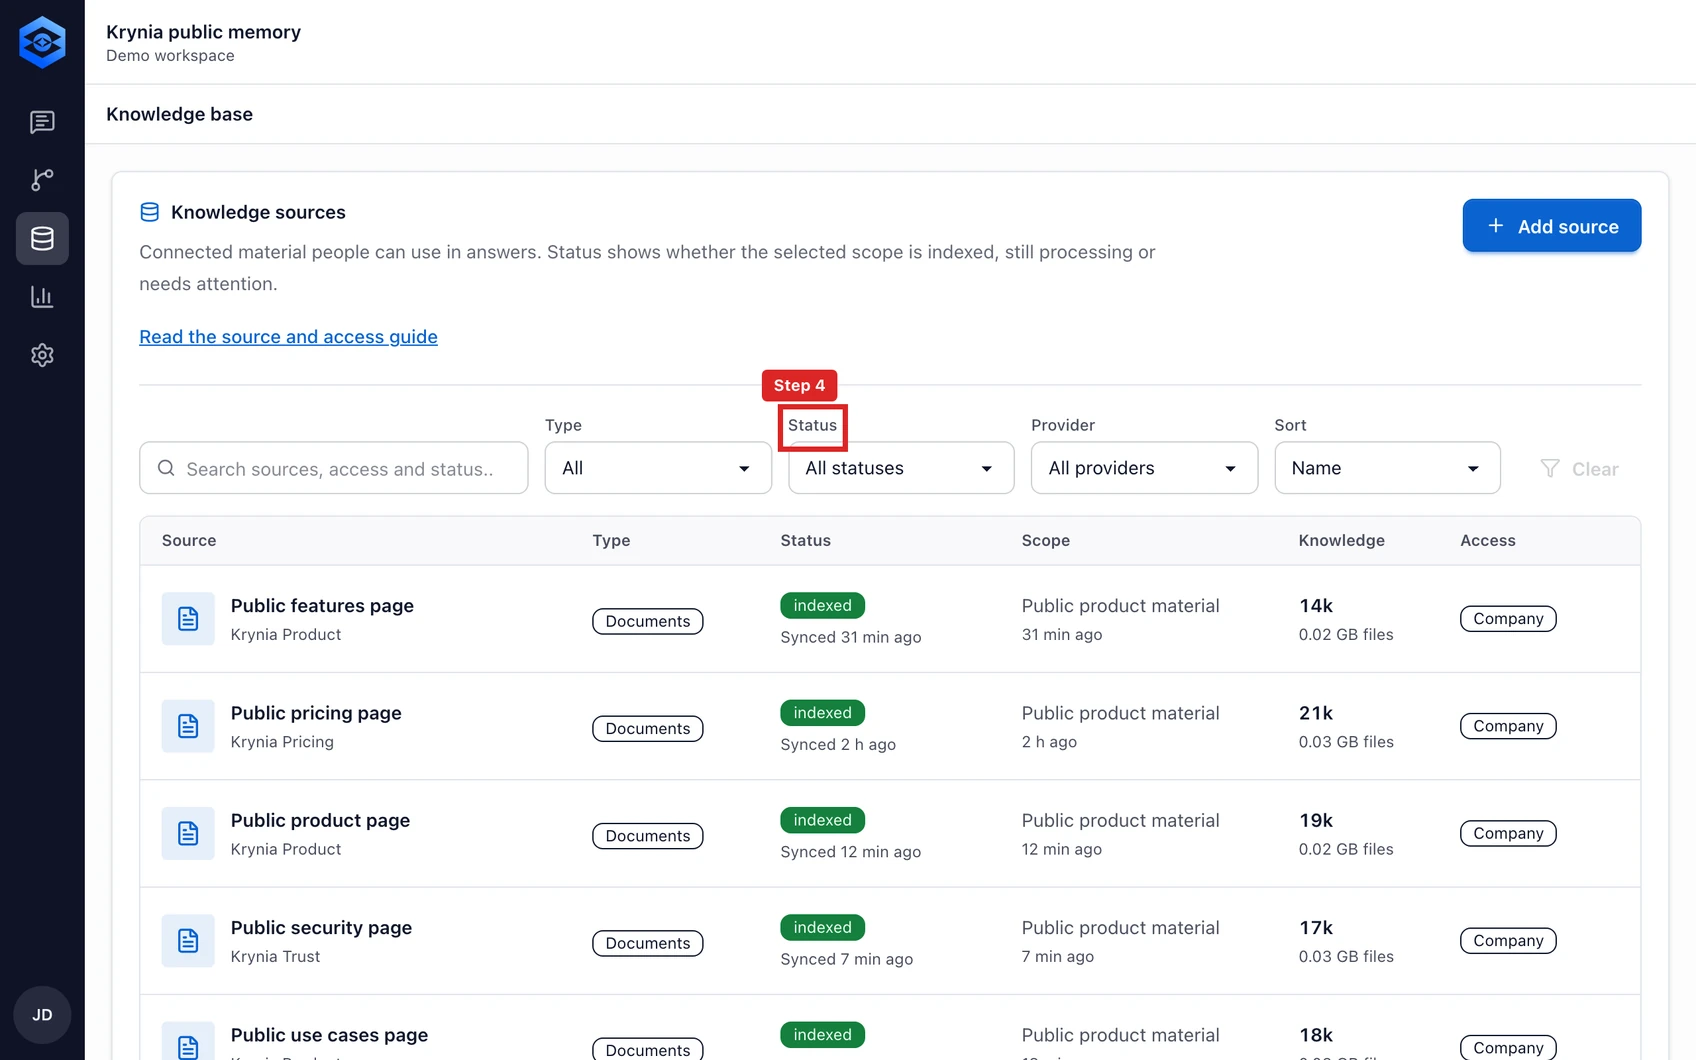The image size is (1696, 1060).
Task: Select the Public features page title
Action: click(322, 606)
